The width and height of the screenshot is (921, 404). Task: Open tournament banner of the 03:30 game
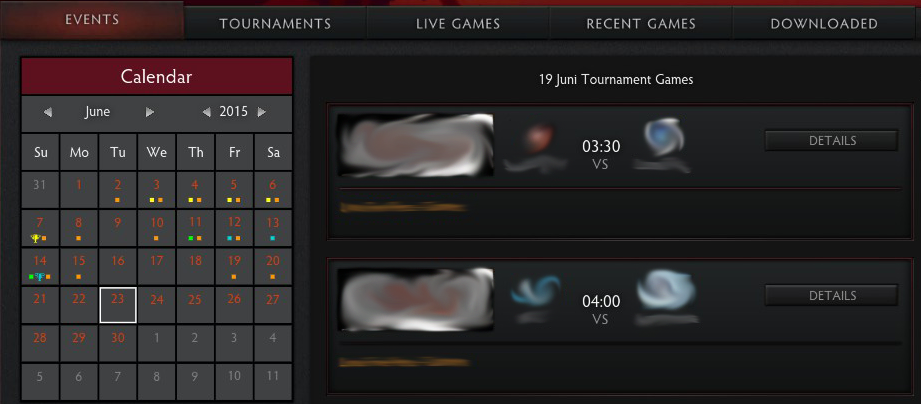coord(415,145)
